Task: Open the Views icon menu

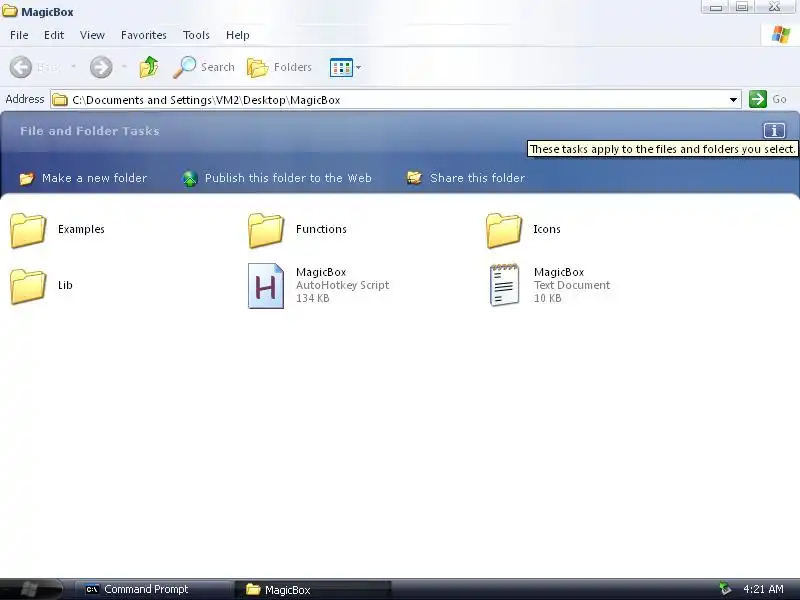Action: point(341,67)
